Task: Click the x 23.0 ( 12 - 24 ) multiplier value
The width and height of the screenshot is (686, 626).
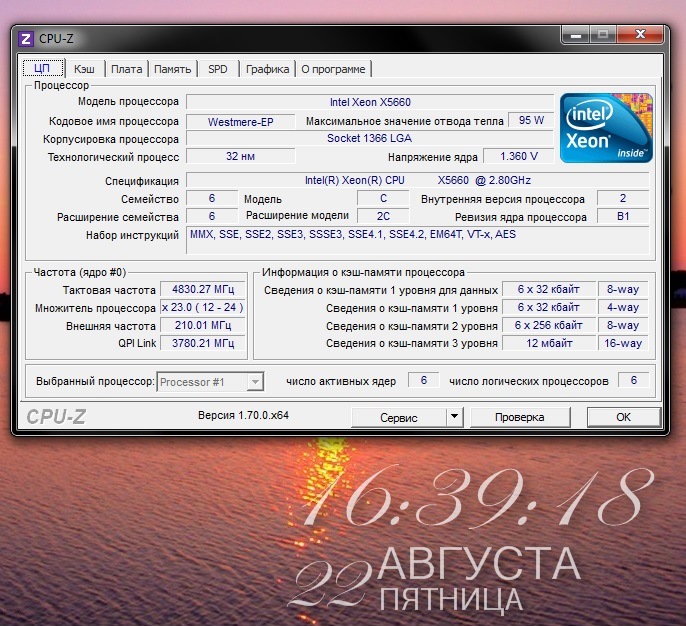Action: (x=203, y=307)
